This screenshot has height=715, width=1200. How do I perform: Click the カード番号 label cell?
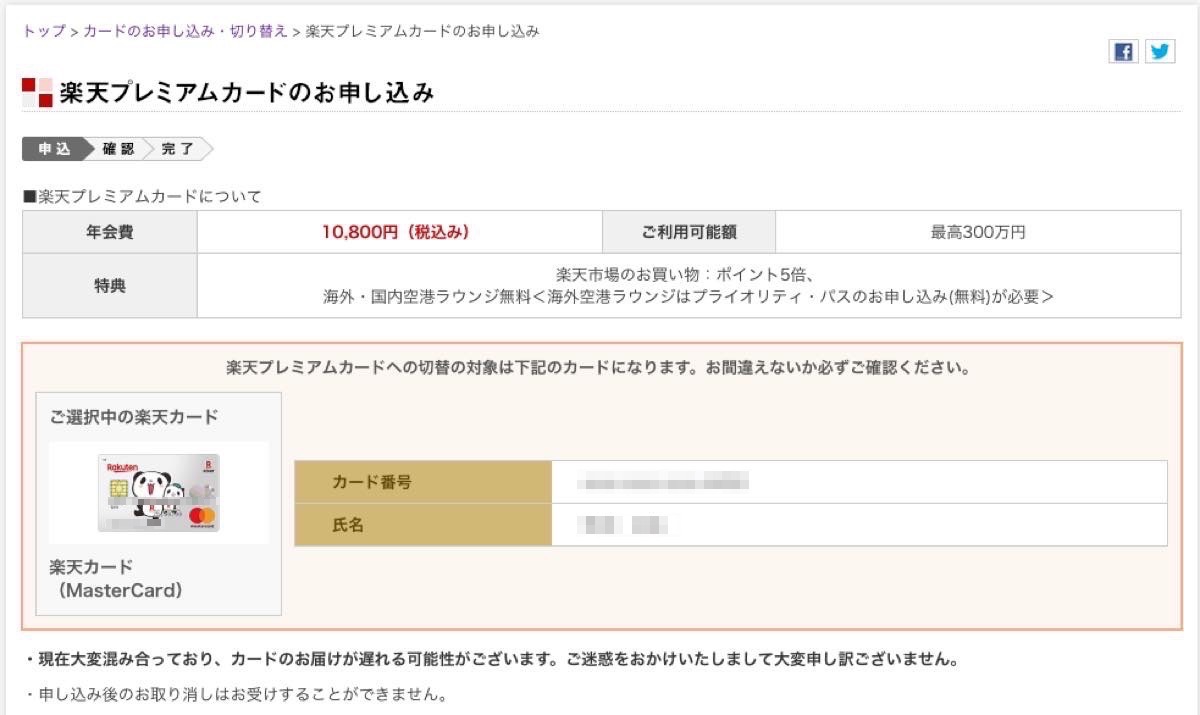[423, 482]
